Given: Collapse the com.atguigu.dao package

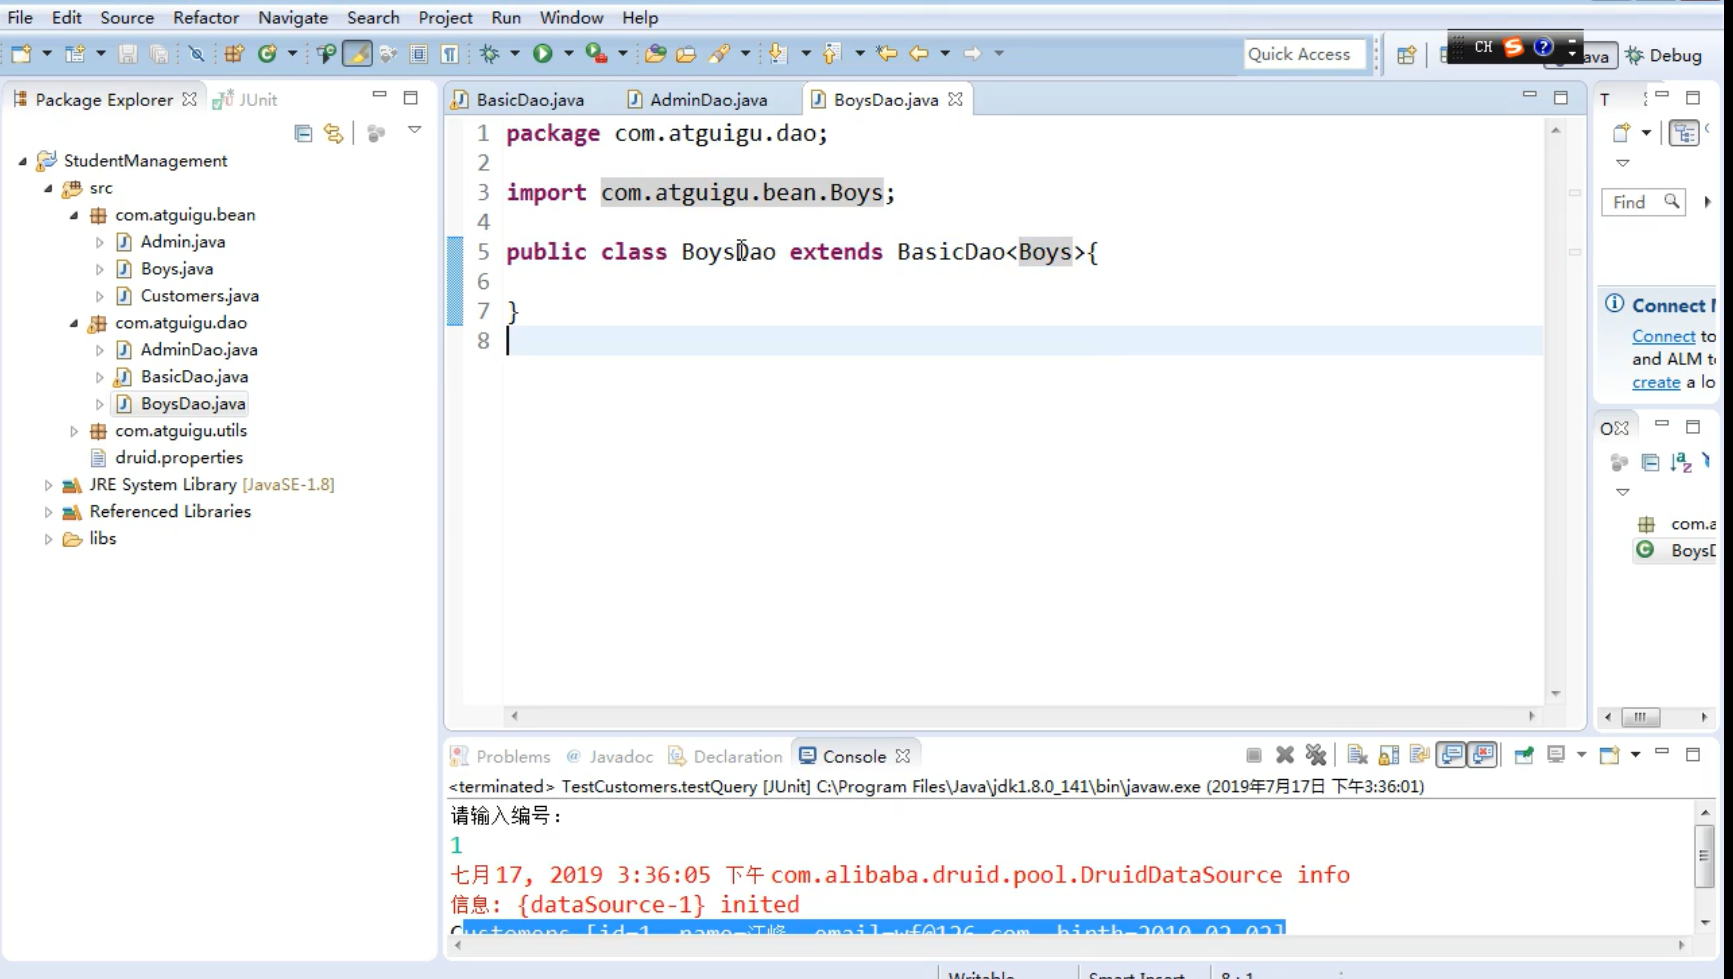Looking at the screenshot, I should [74, 323].
